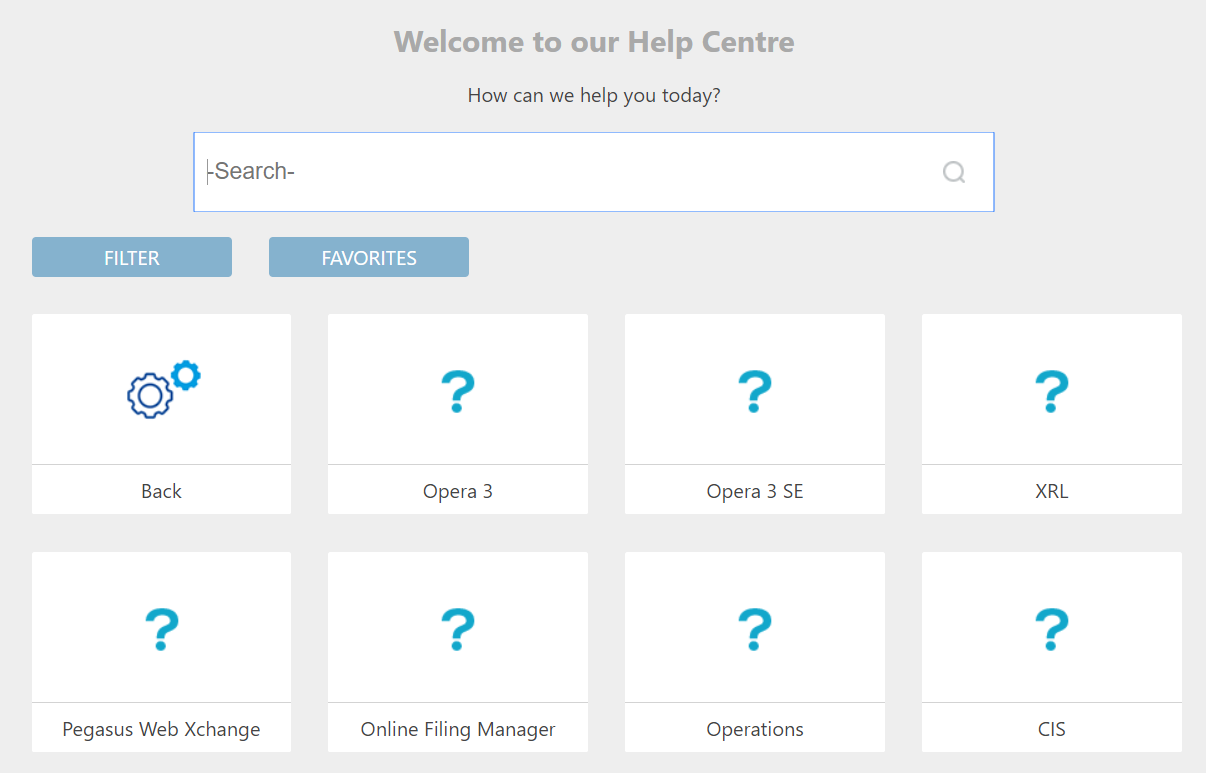Open the FILTER options
1206x773 pixels.
(x=132, y=257)
